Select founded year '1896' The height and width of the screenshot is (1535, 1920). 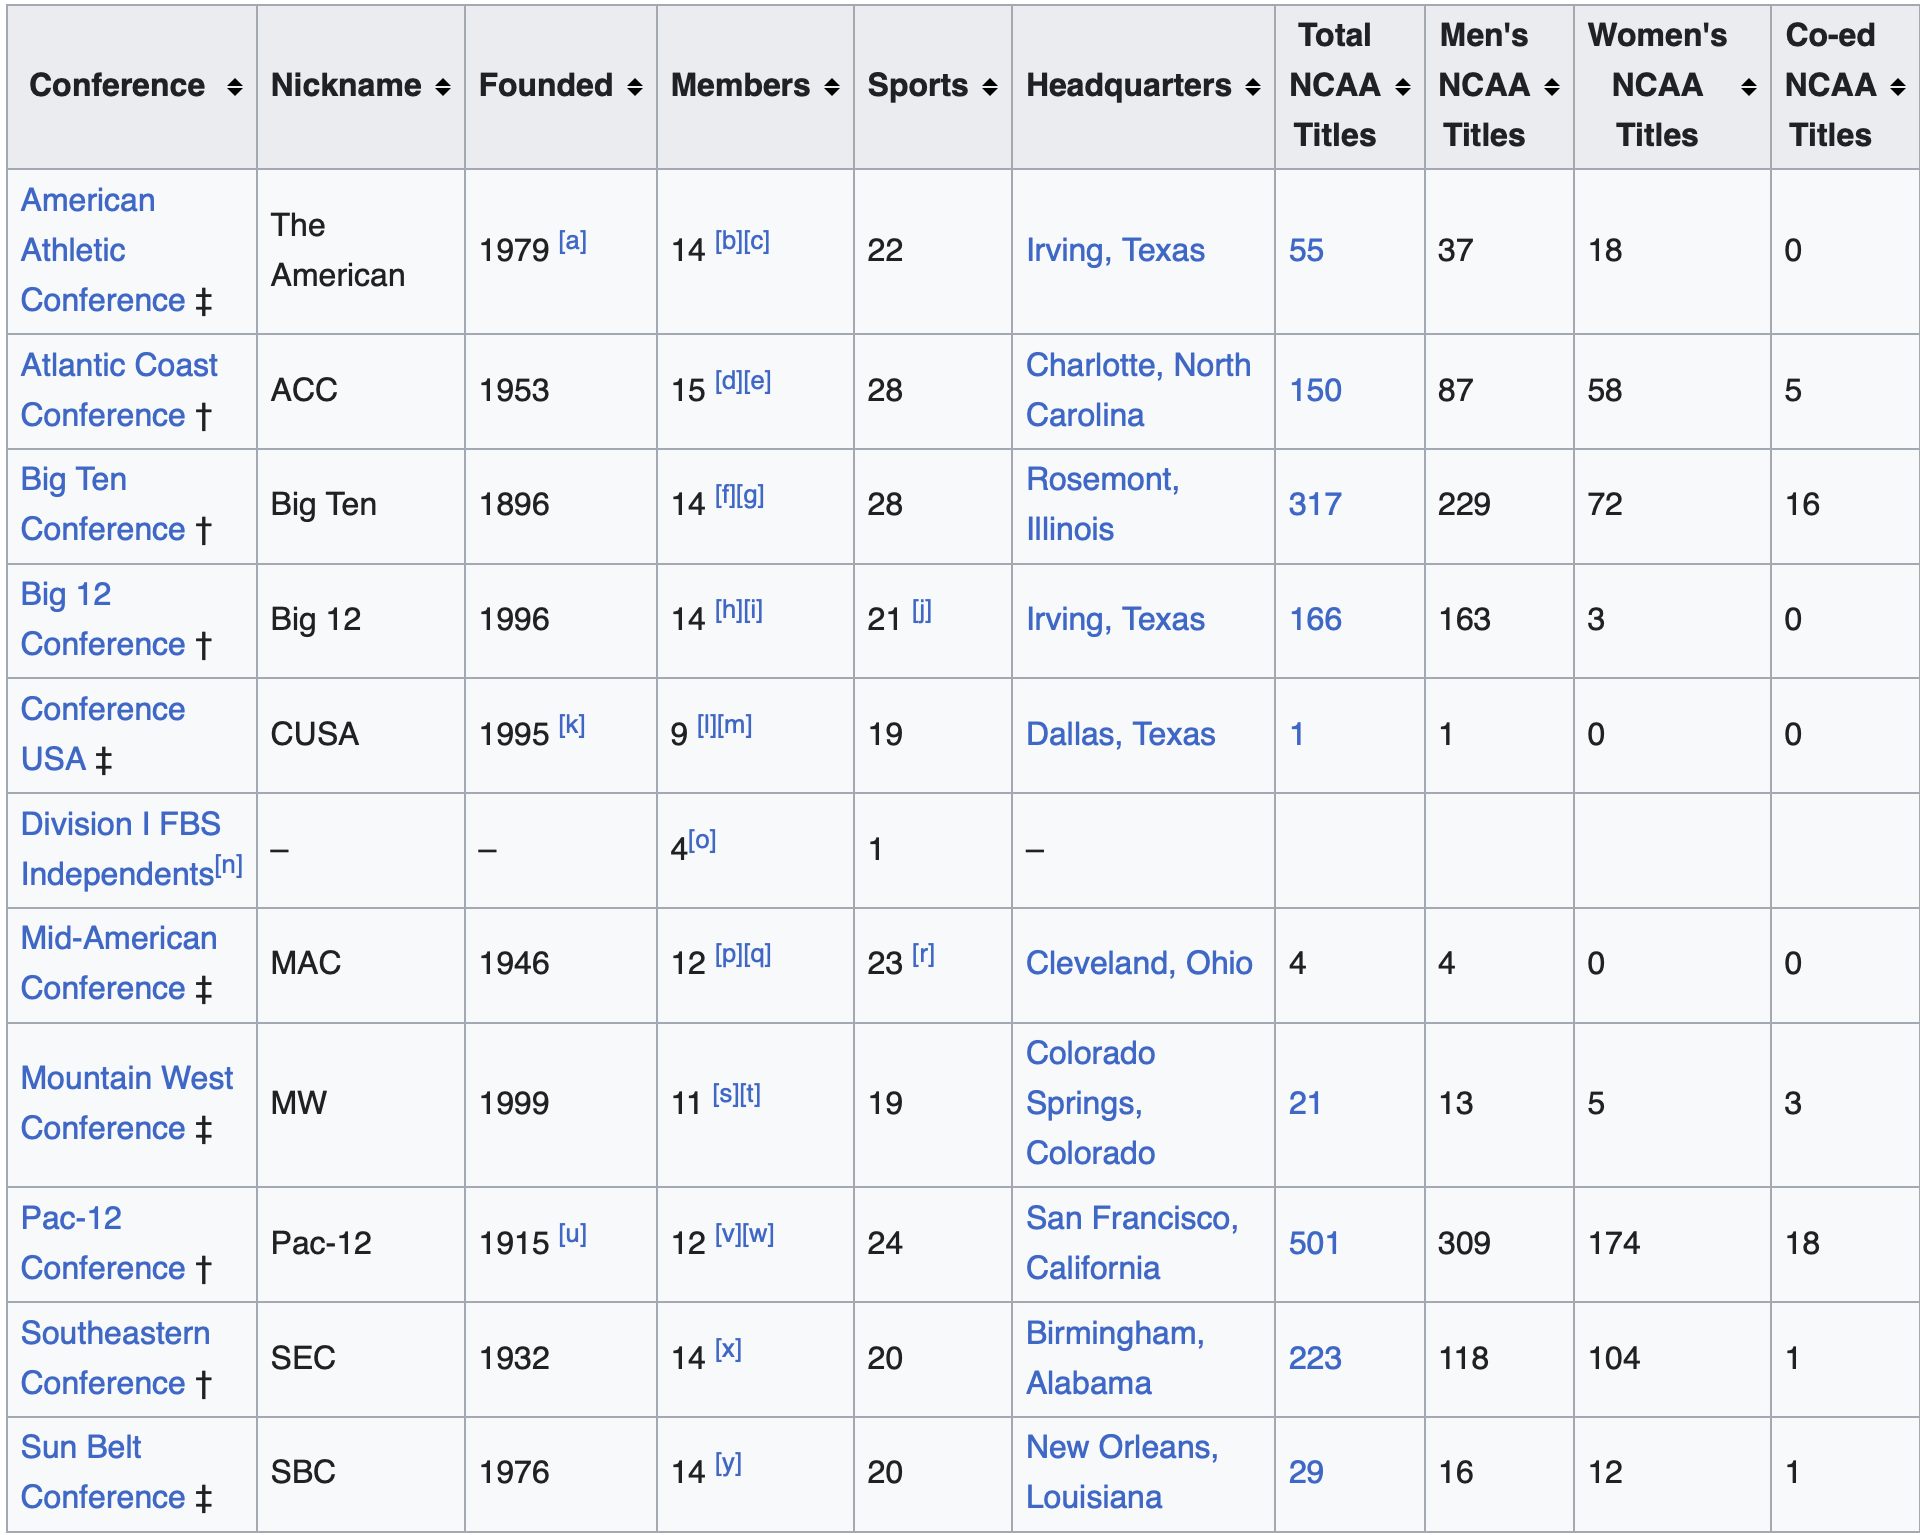514,504
